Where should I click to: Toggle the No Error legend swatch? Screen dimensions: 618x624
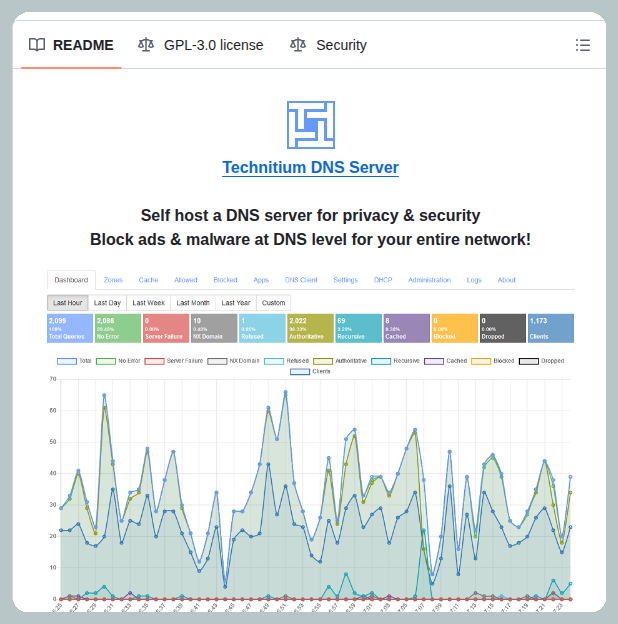click(106, 361)
